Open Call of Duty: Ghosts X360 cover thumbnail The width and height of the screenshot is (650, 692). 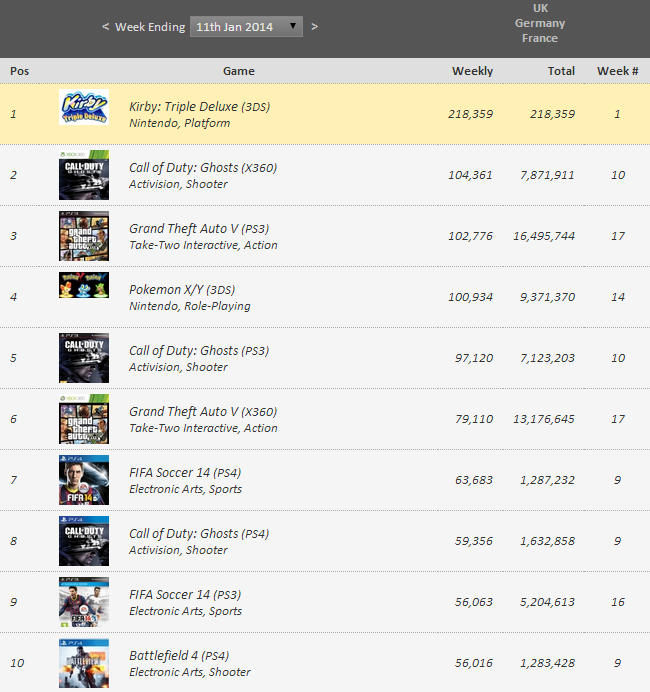(84, 175)
